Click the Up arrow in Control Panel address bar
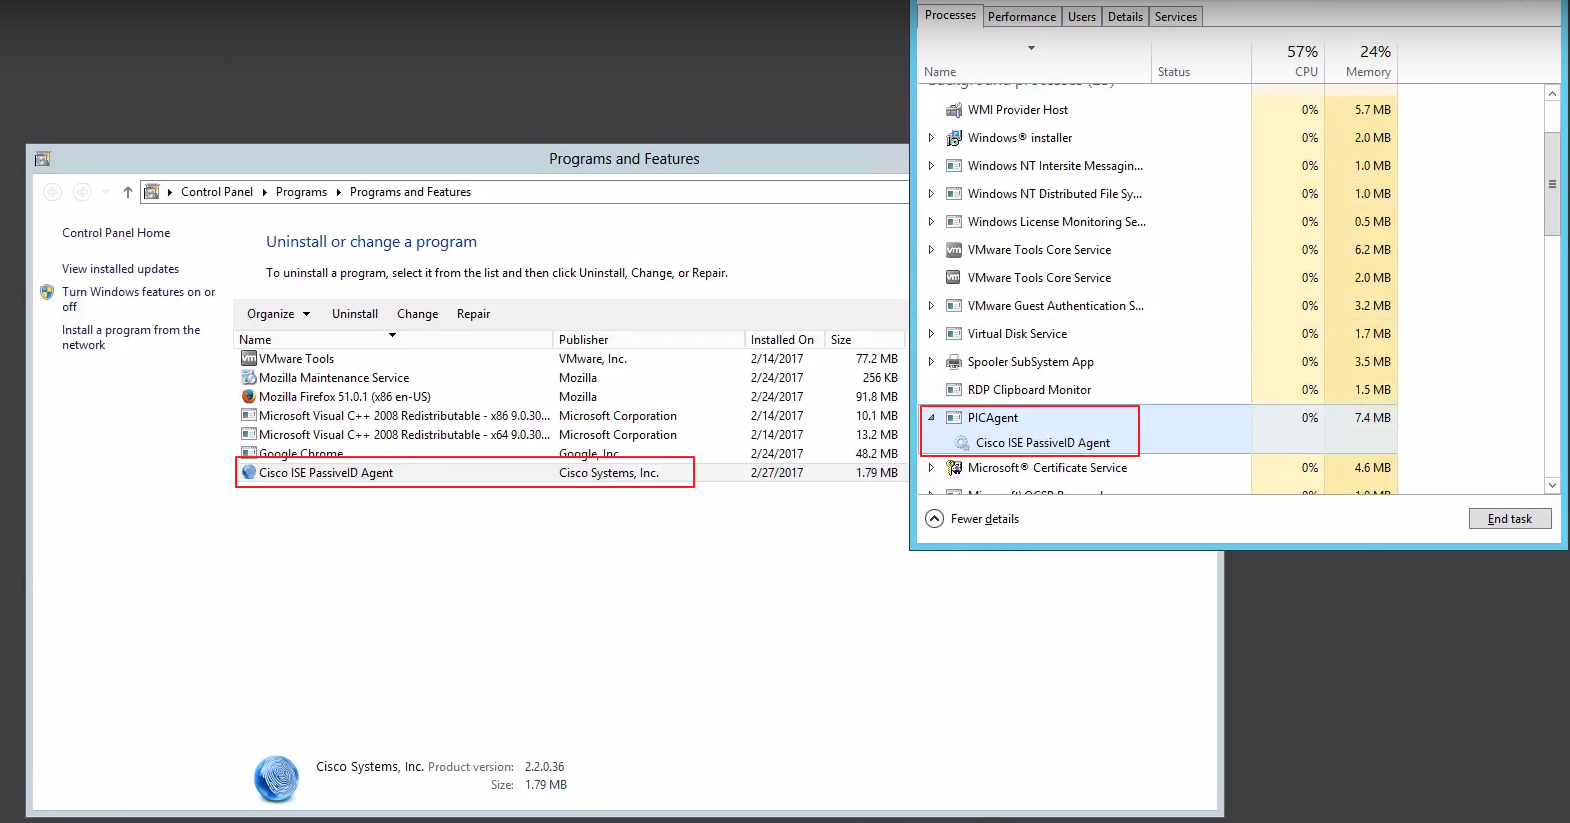 pyautogui.click(x=128, y=192)
